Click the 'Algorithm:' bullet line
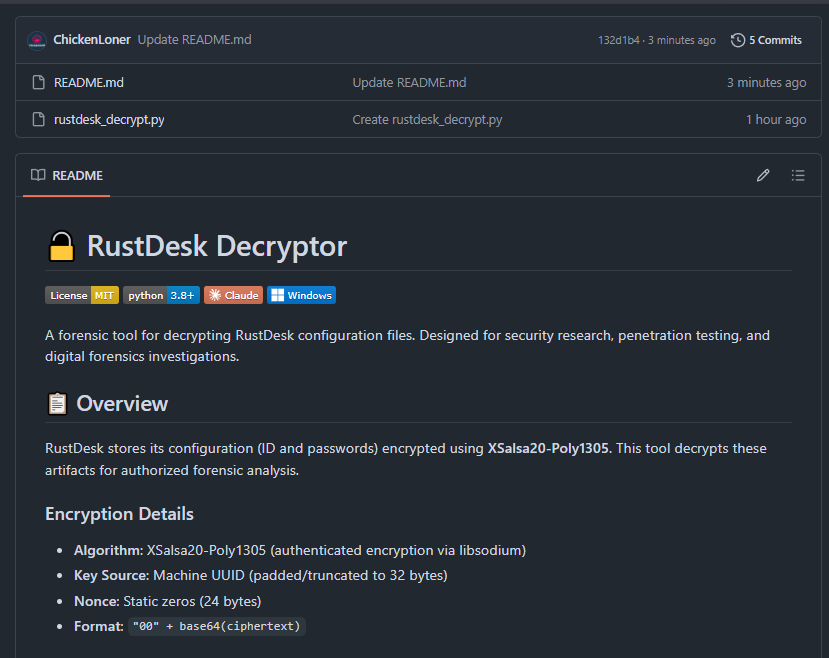The width and height of the screenshot is (829, 658). pyautogui.click(x=300, y=550)
